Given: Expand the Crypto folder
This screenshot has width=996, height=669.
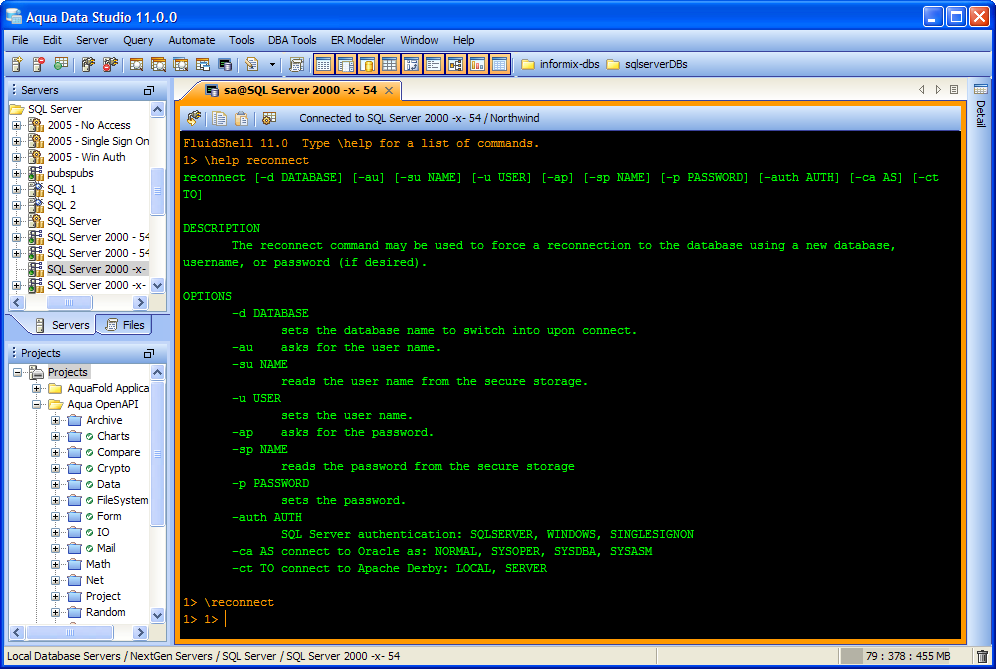Looking at the screenshot, I should [56, 468].
